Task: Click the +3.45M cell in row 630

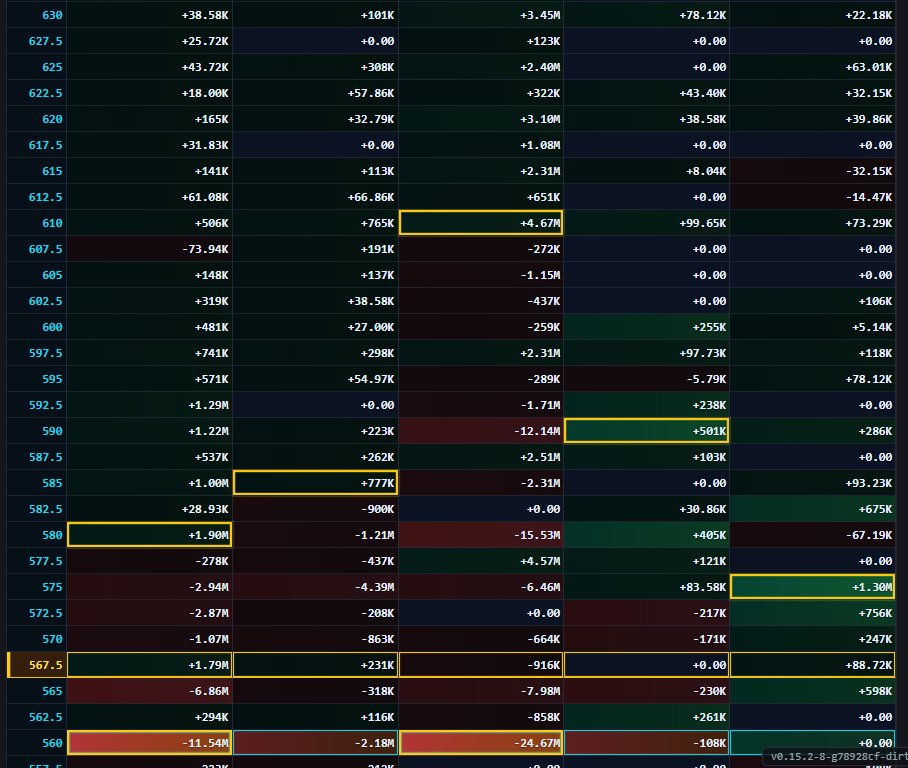Action: [481, 15]
